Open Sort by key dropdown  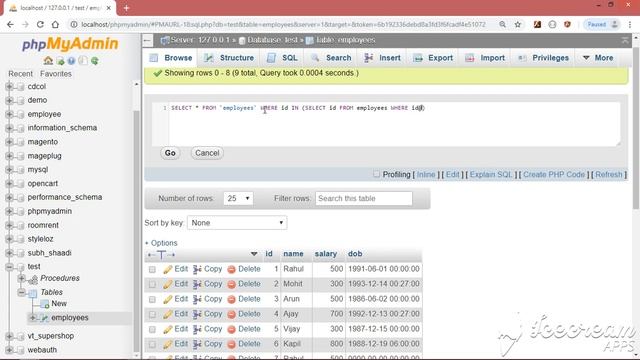pos(237,223)
